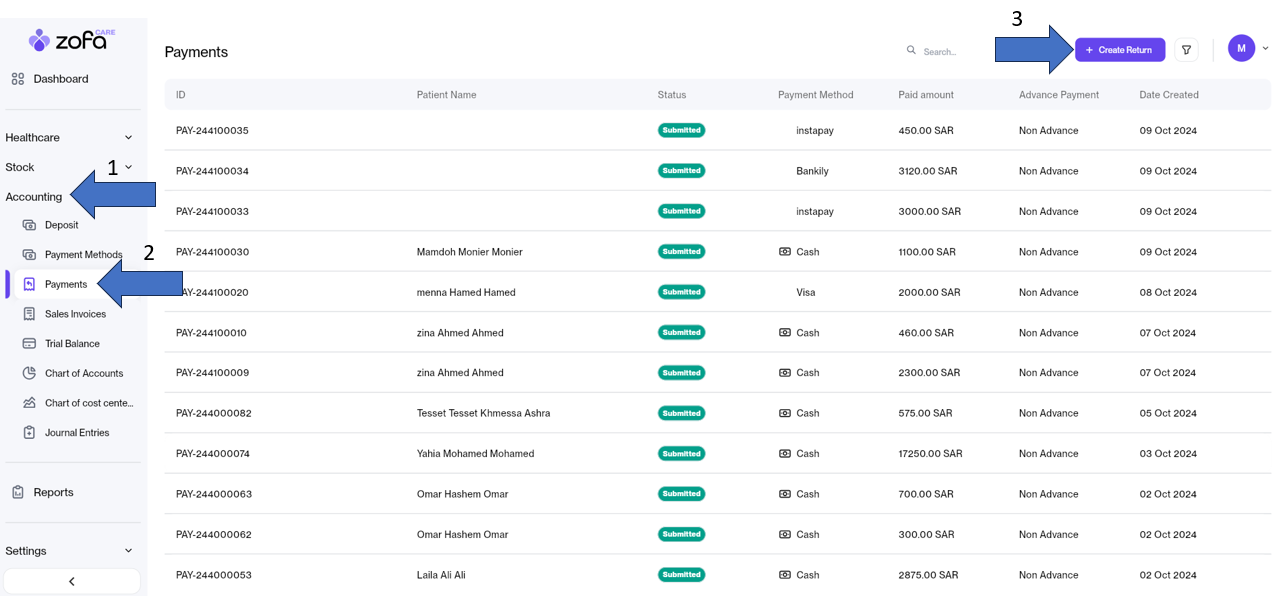Click the Reports icon in sidebar
The width and height of the screenshot is (1283, 596).
(x=18, y=492)
